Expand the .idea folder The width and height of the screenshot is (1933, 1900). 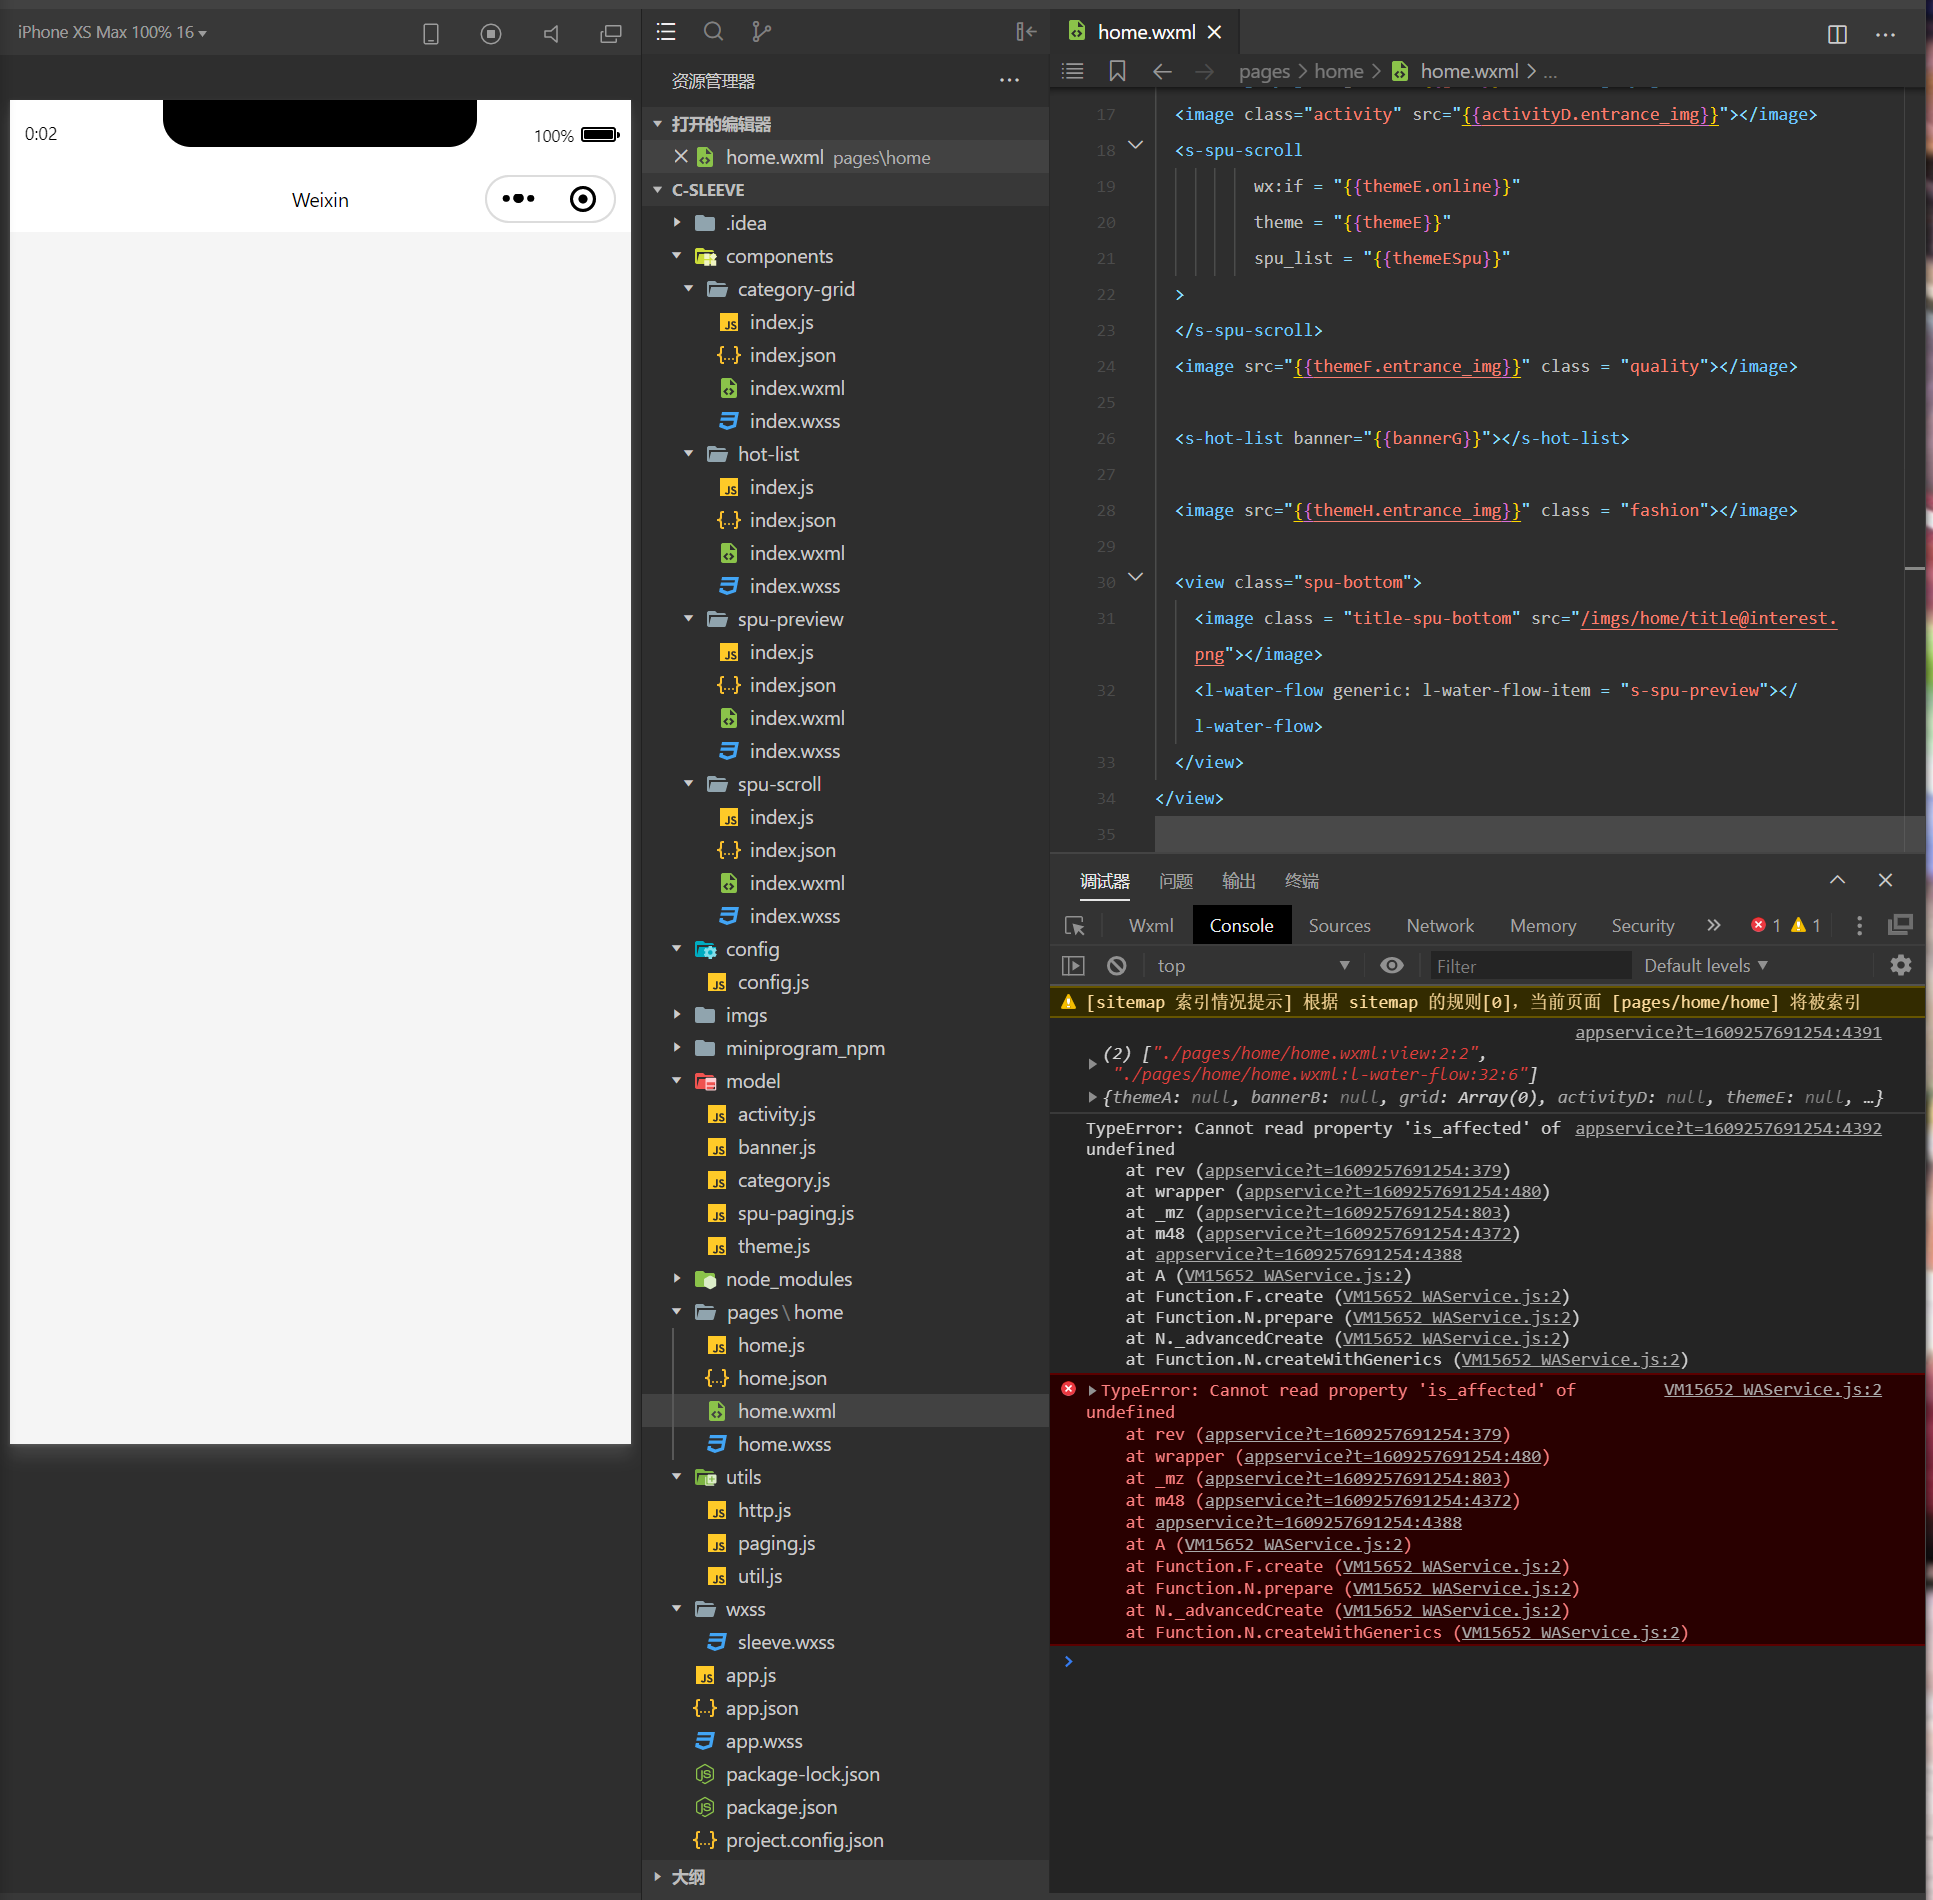(677, 222)
